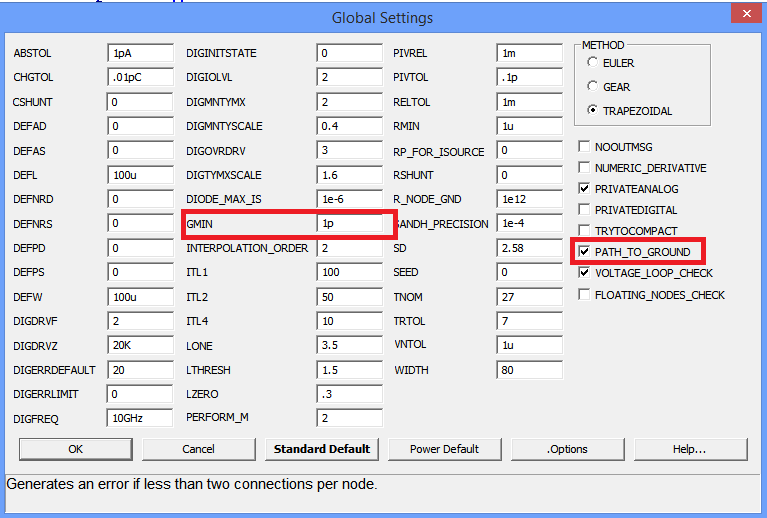Open Help for Global Settings
The width and height of the screenshot is (767, 518).
tap(690, 449)
